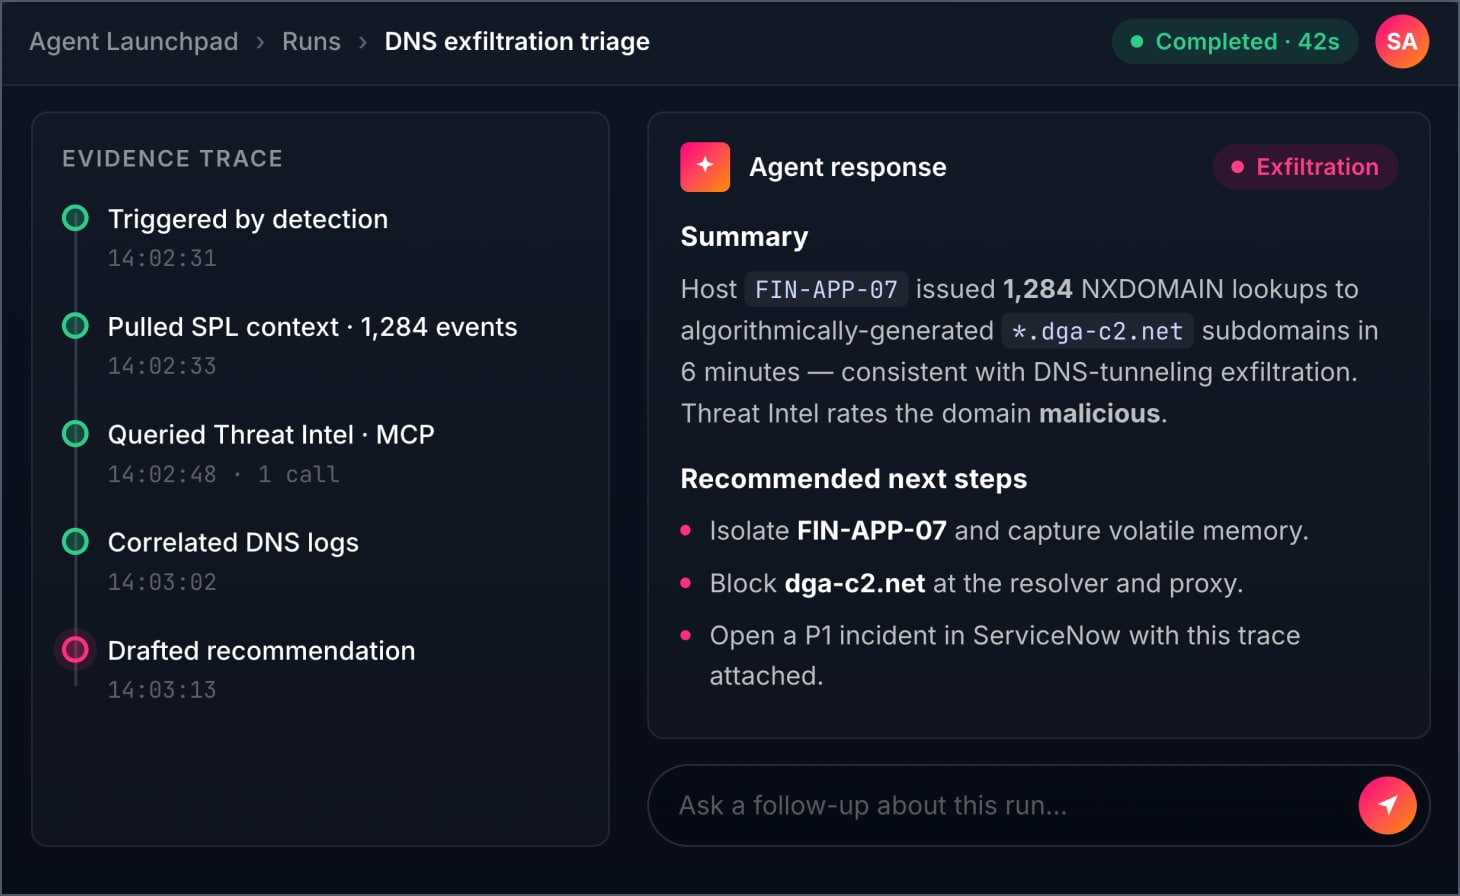
Task: Go to Agent Launchpad breadcrumb
Action: [134, 41]
